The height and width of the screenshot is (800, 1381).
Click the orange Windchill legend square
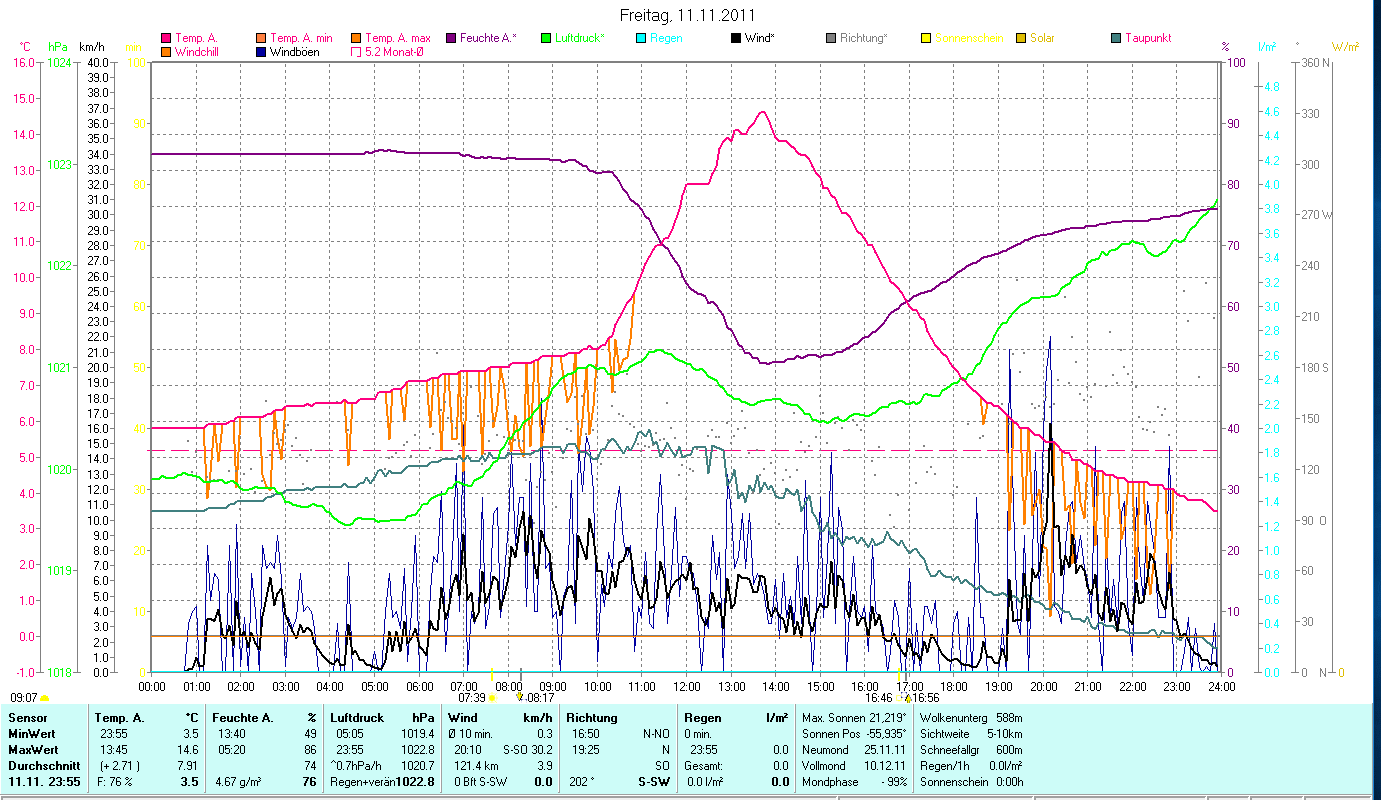click(166, 51)
